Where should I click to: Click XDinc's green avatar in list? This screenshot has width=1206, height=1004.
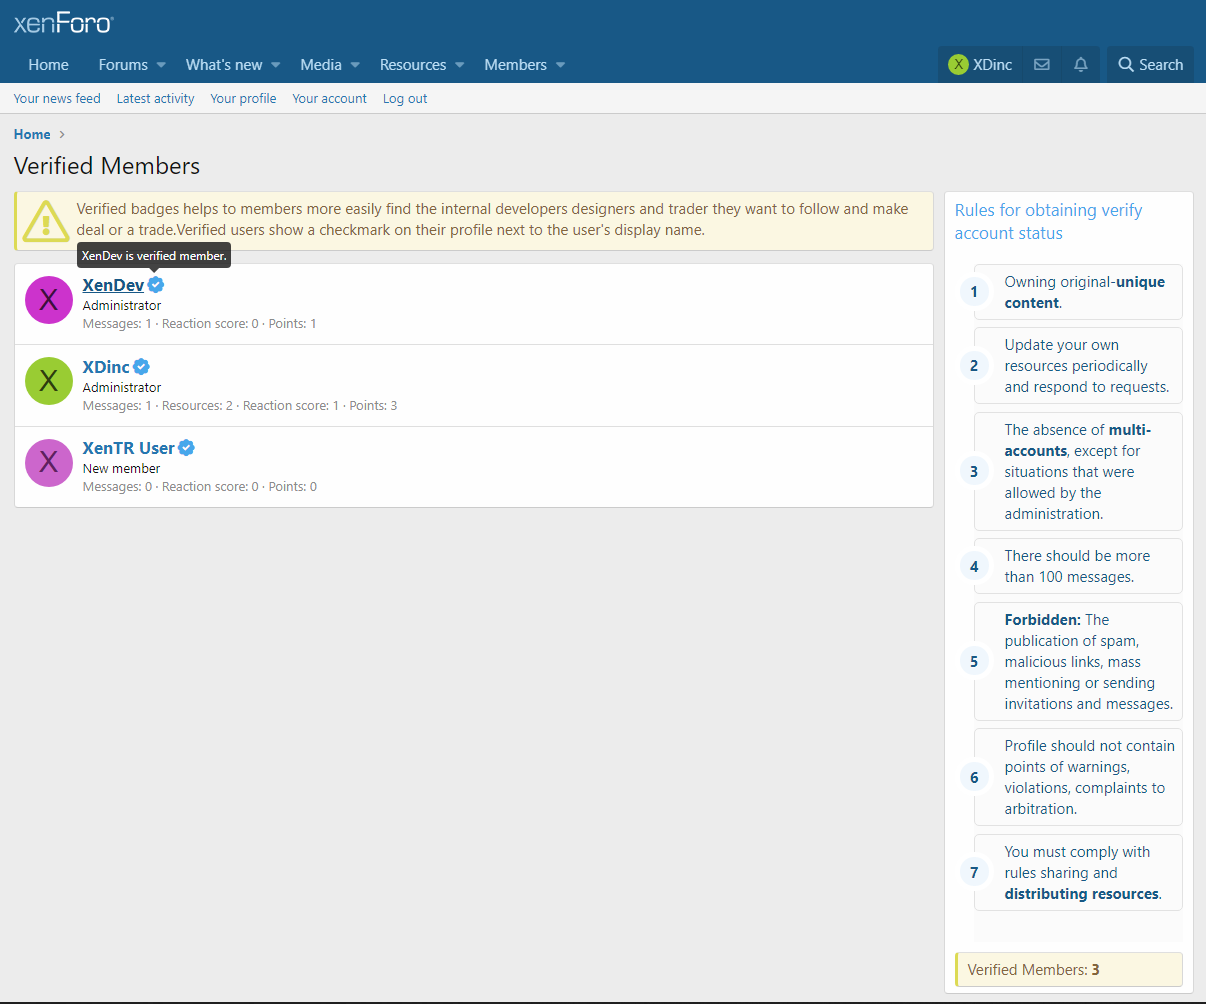(48, 381)
